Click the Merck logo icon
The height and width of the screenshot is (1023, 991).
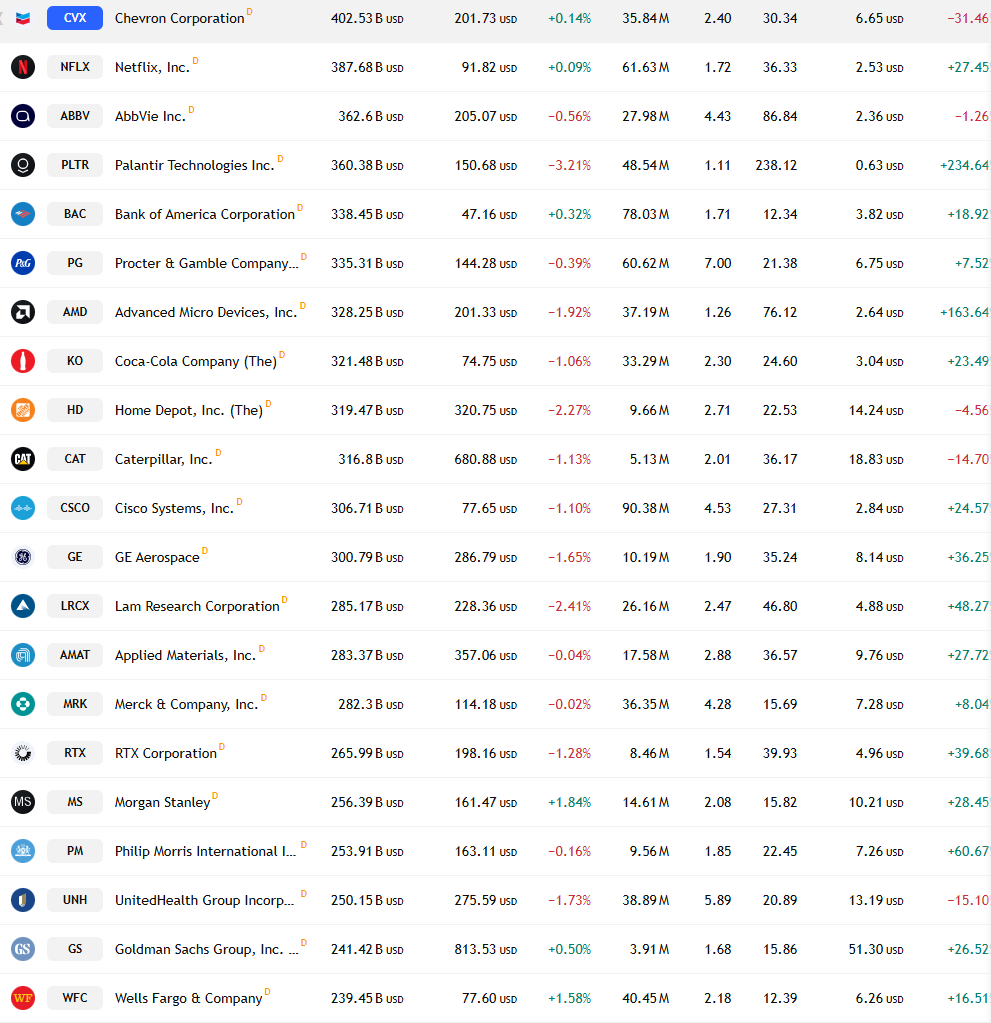point(23,704)
